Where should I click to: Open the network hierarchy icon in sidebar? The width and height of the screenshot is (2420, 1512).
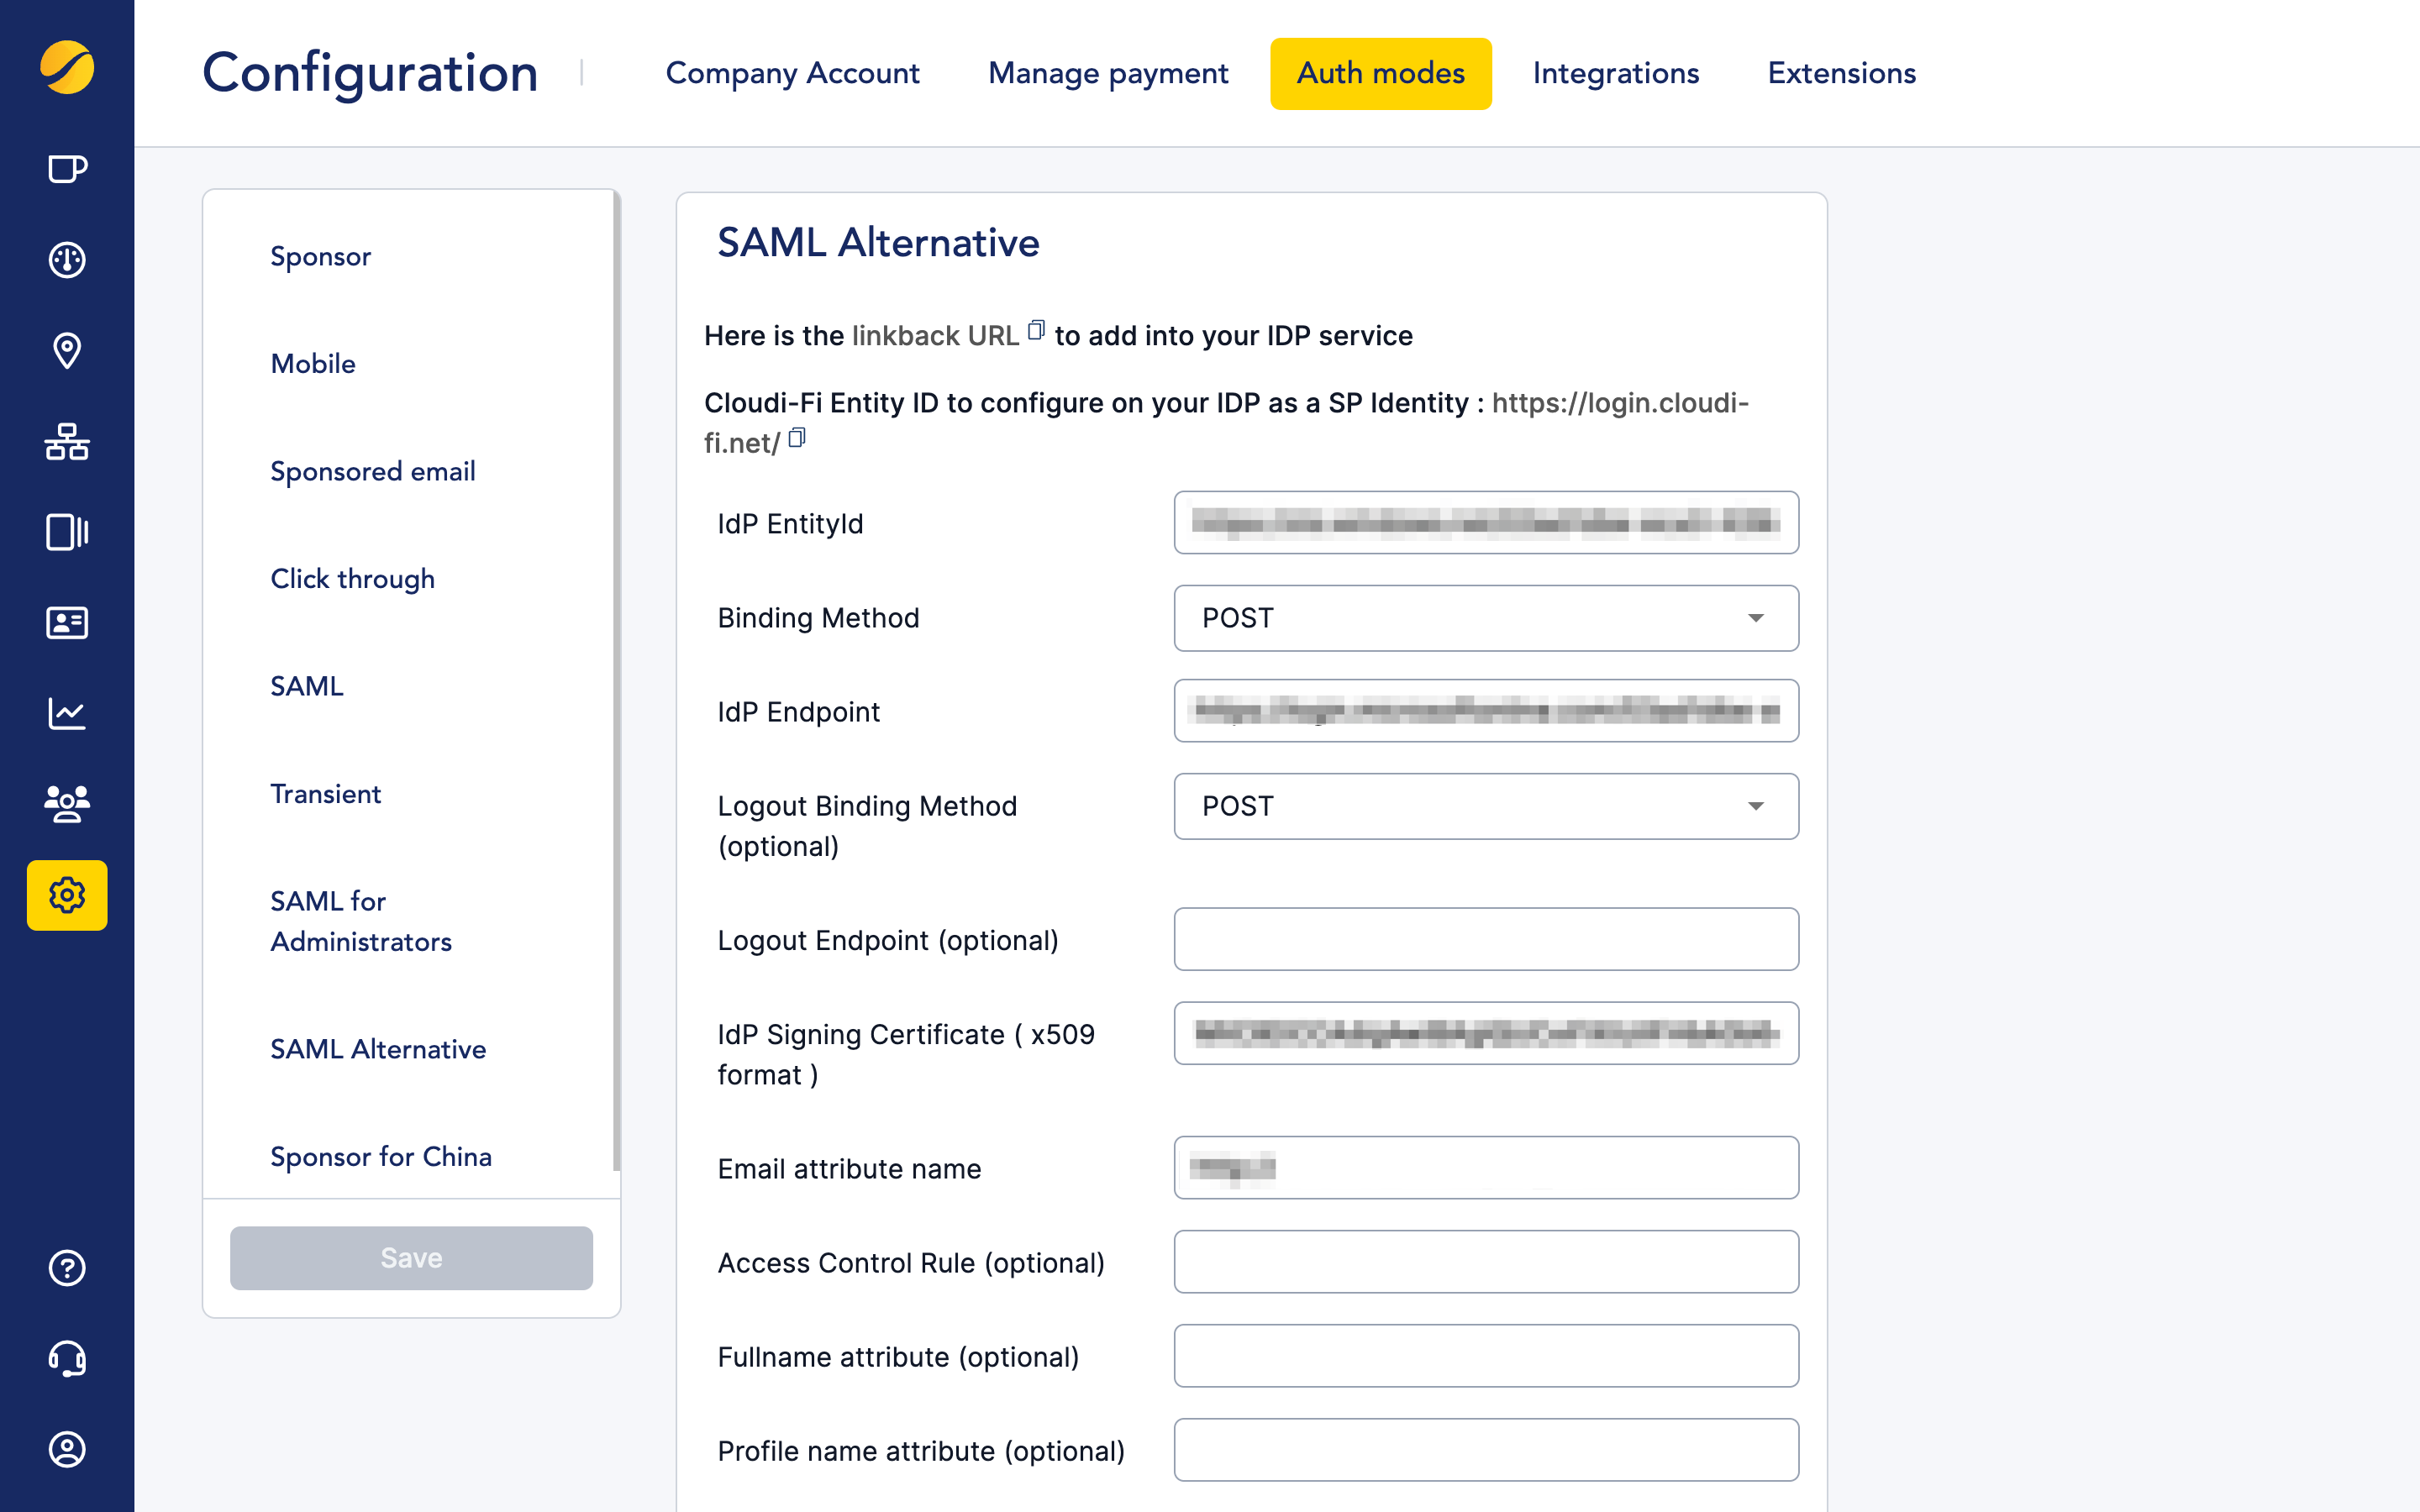coord(66,442)
